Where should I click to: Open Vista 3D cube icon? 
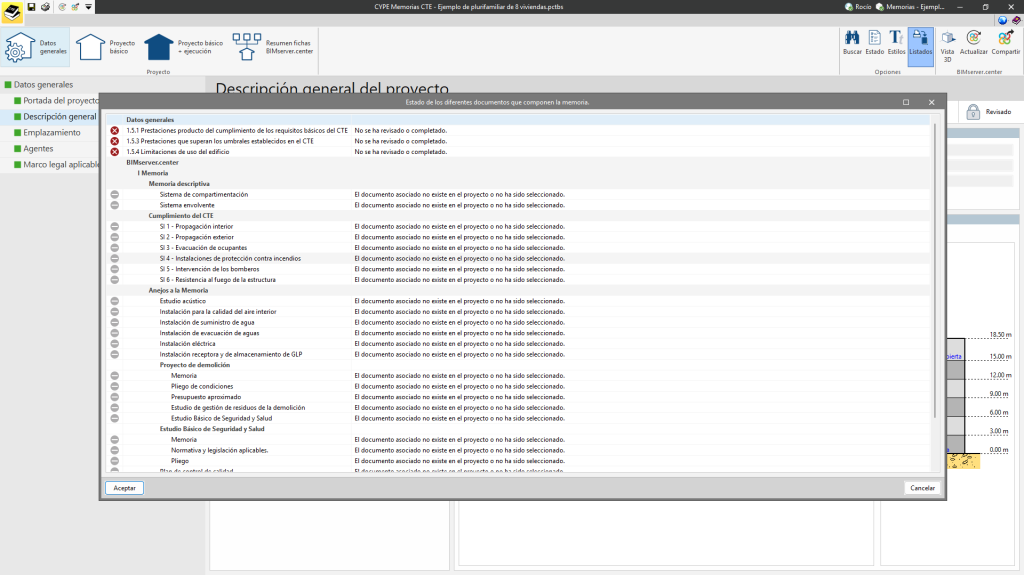pyautogui.click(x=947, y=46)
